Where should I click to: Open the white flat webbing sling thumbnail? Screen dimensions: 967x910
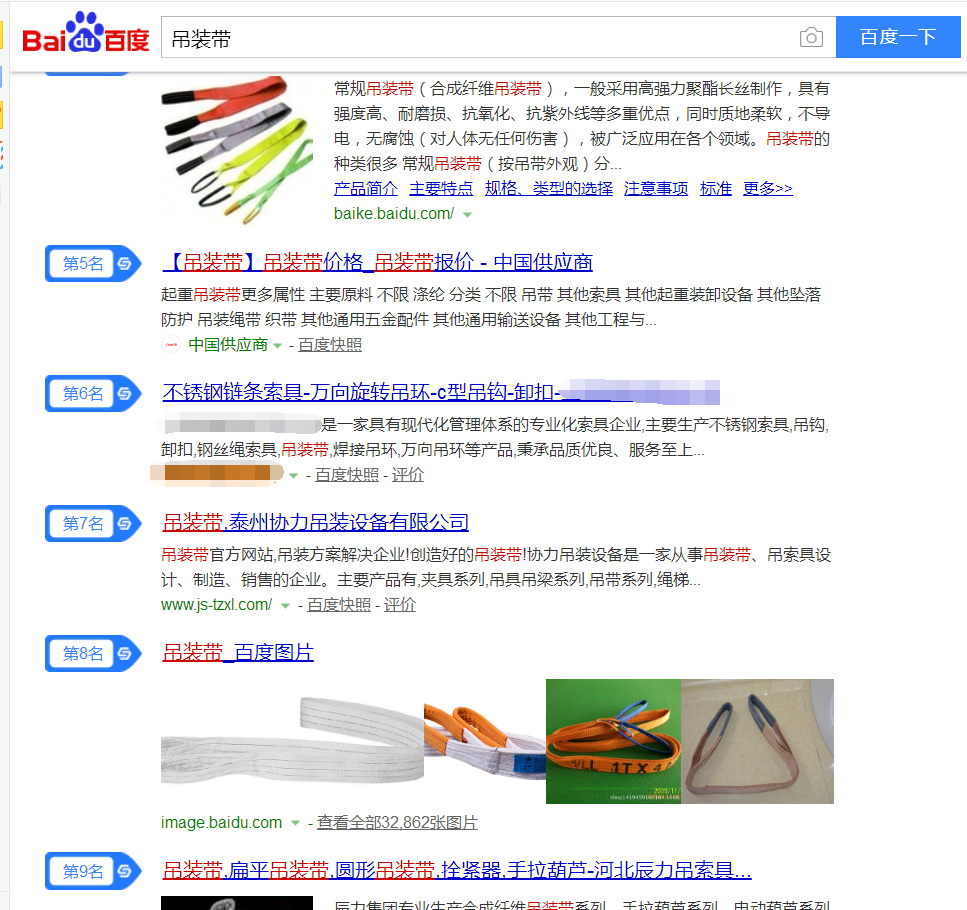click(x=292, y=741)
